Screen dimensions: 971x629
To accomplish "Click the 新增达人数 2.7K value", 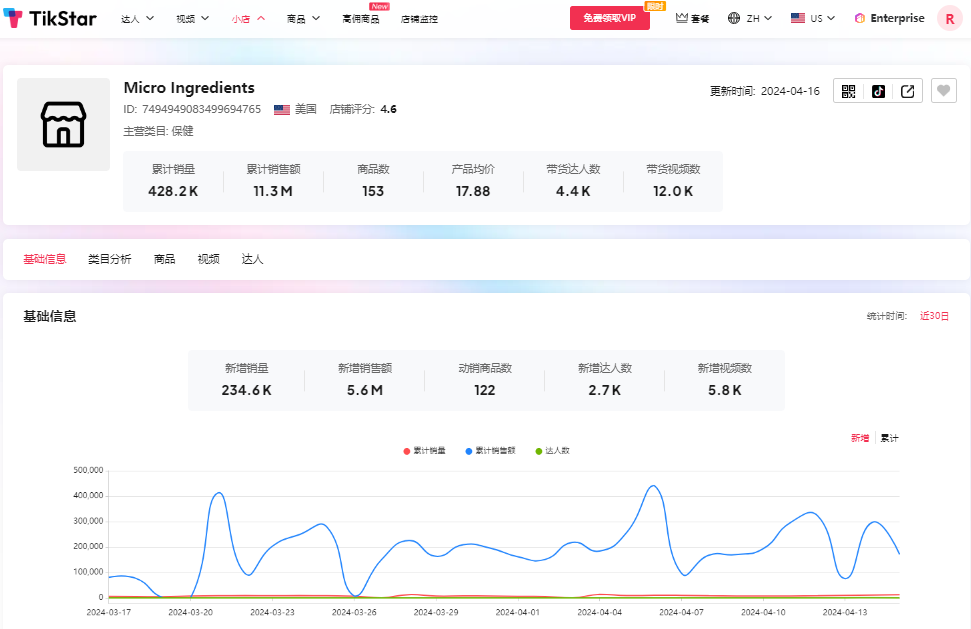I will (604, 390).
